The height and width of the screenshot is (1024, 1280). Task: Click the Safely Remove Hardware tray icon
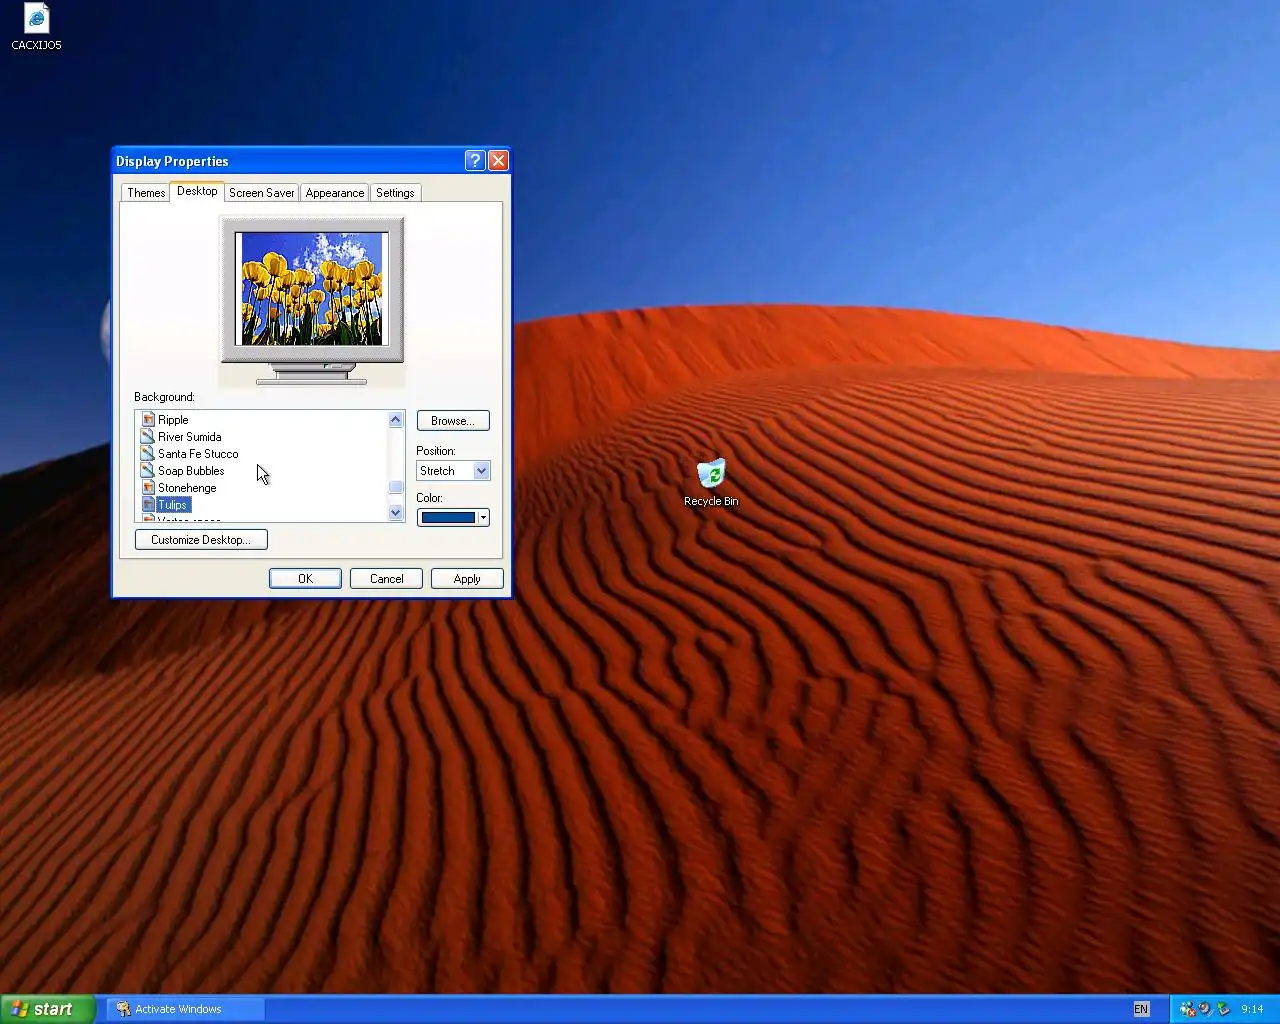tap(1222, 1009)
